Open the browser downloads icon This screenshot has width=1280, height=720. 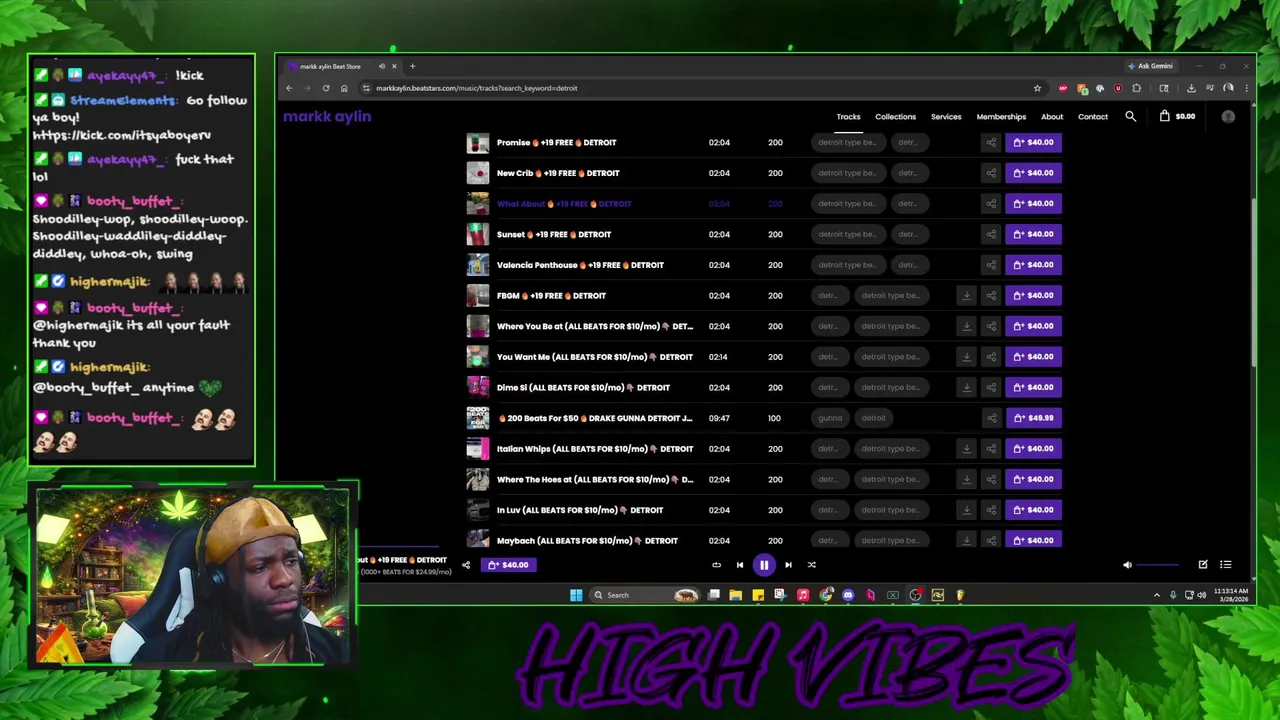click(x=1191, y=88)
